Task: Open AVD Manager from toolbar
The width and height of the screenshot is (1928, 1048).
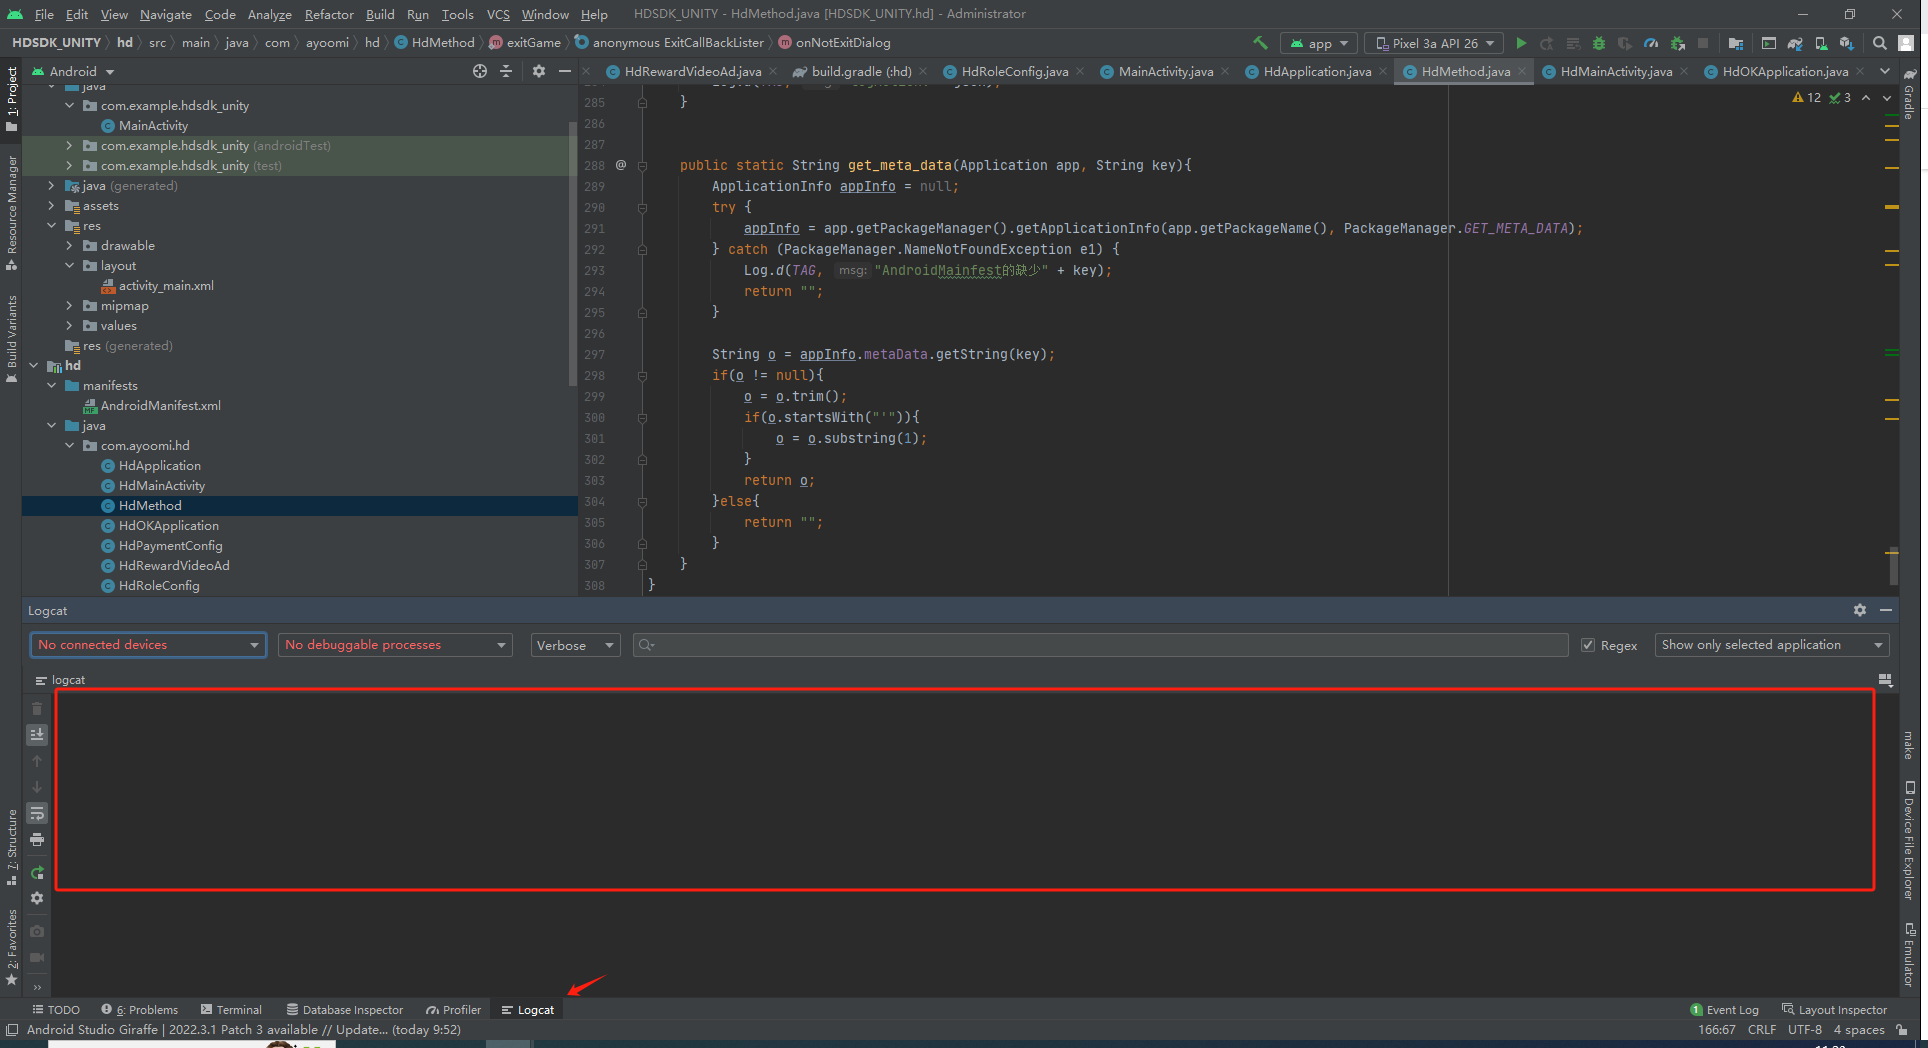Action: tap(1821, 43)
